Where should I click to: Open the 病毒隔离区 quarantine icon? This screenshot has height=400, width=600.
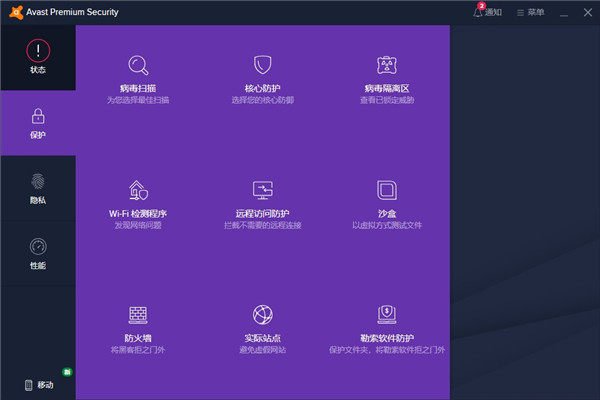tap(387, 66)
